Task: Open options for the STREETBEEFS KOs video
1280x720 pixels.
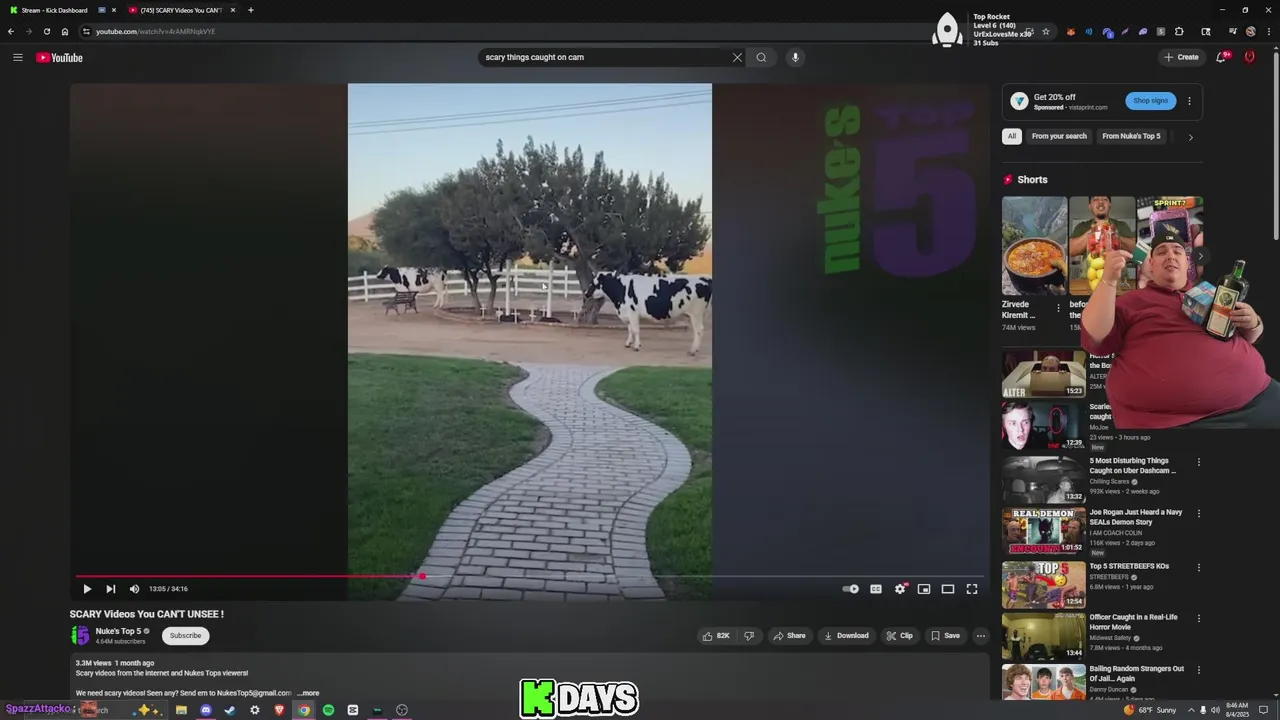Action: tap(1198, 567)
